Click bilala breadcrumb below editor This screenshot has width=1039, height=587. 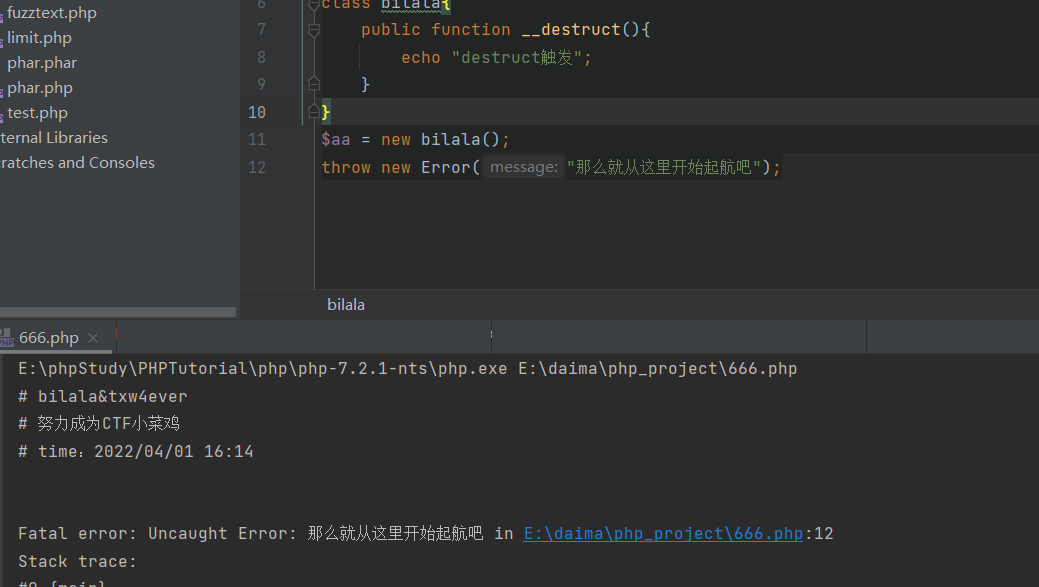click(346, 305)
